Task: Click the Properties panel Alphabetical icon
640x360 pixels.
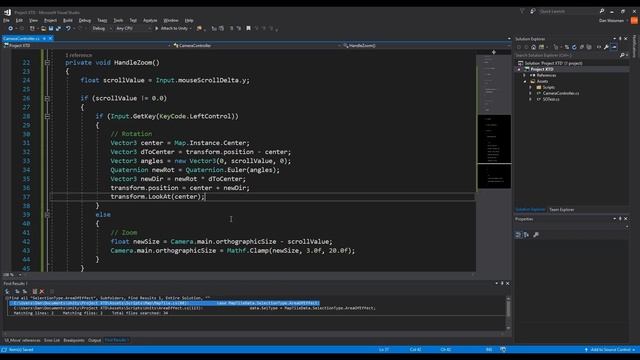Action: pyautogui.click(x=526, y=235)
